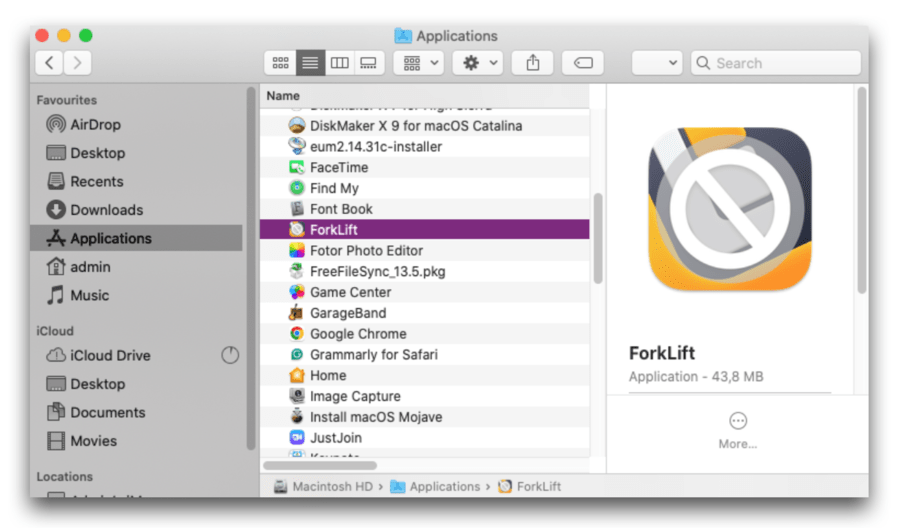The width and height of the screenshot is (900, 528).
Task: Switch to gallery view
Action: pyautogui.click(x=368, y=63)
